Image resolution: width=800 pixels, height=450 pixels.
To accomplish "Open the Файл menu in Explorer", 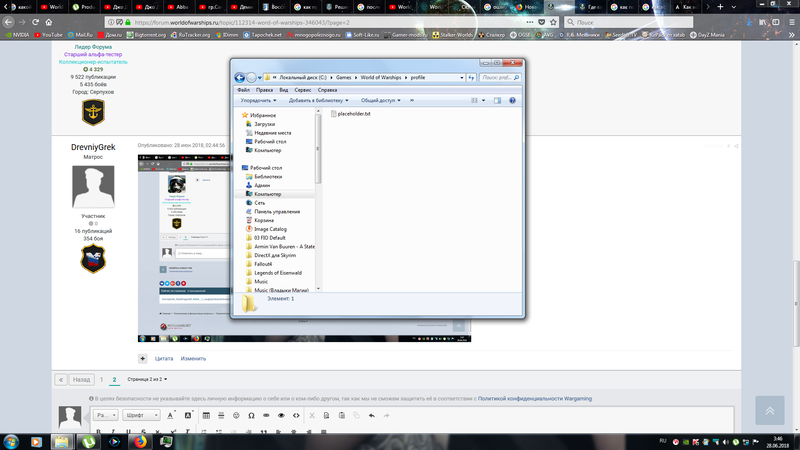I will tap(244, 90).
